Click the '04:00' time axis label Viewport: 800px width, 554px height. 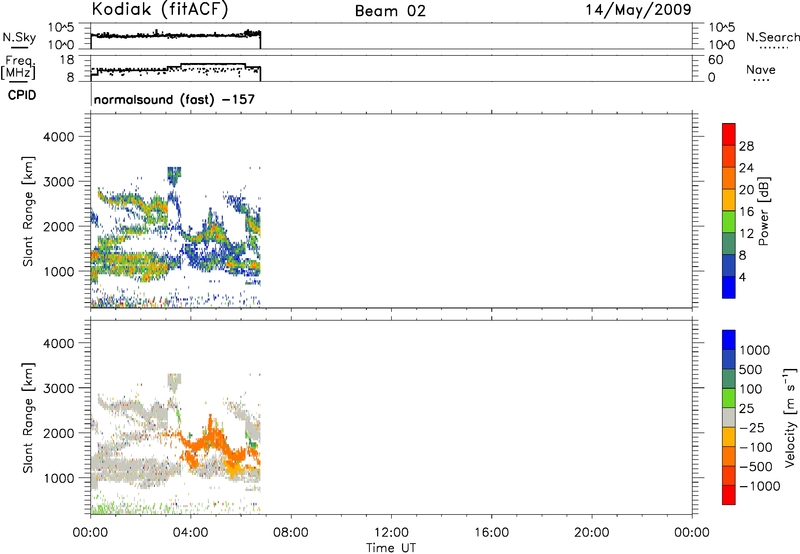190,533
